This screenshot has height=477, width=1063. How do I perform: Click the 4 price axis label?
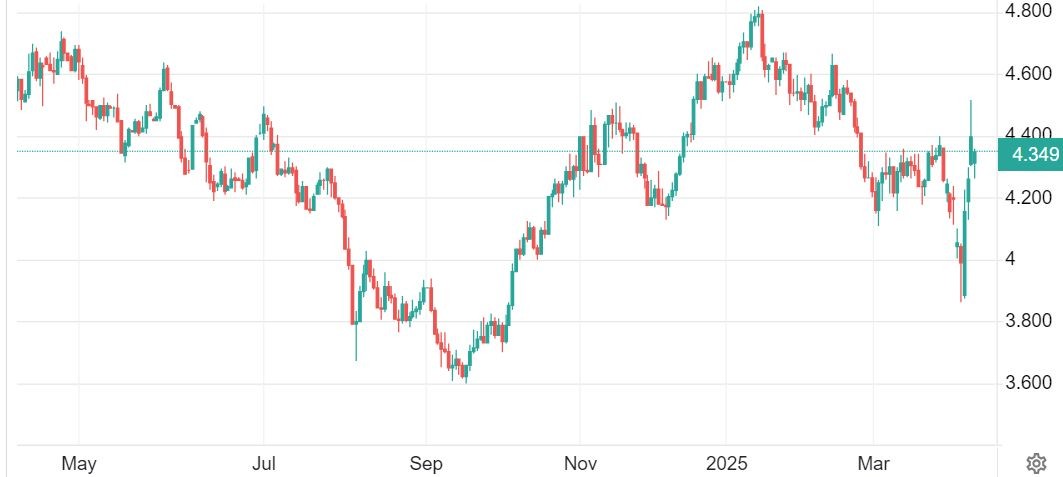tap(1011, 259)
